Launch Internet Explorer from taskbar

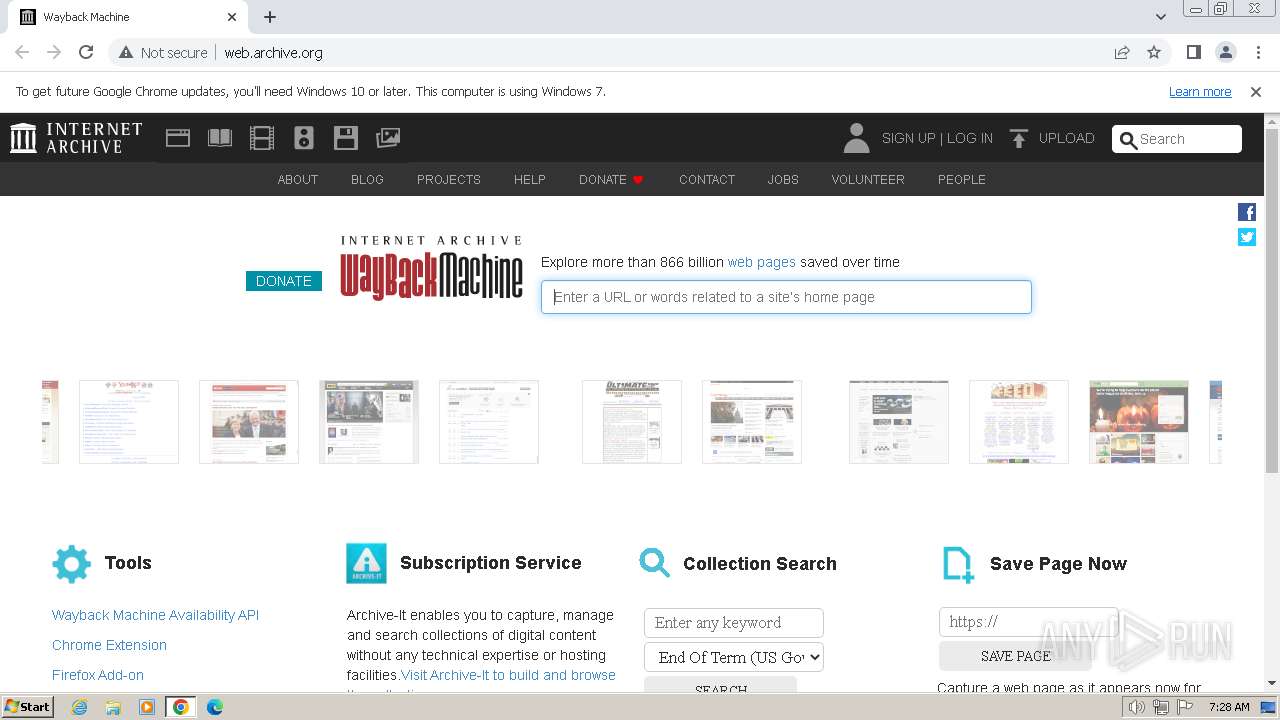tap(80, 707)
